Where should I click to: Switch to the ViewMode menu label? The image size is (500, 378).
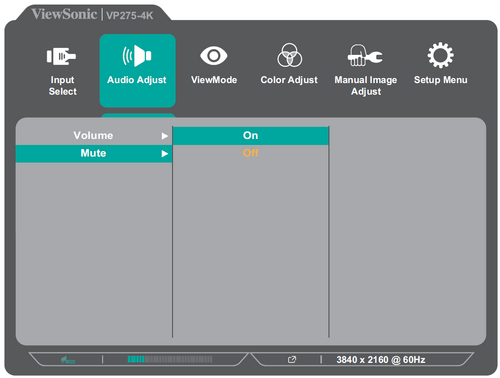point(214,80)
